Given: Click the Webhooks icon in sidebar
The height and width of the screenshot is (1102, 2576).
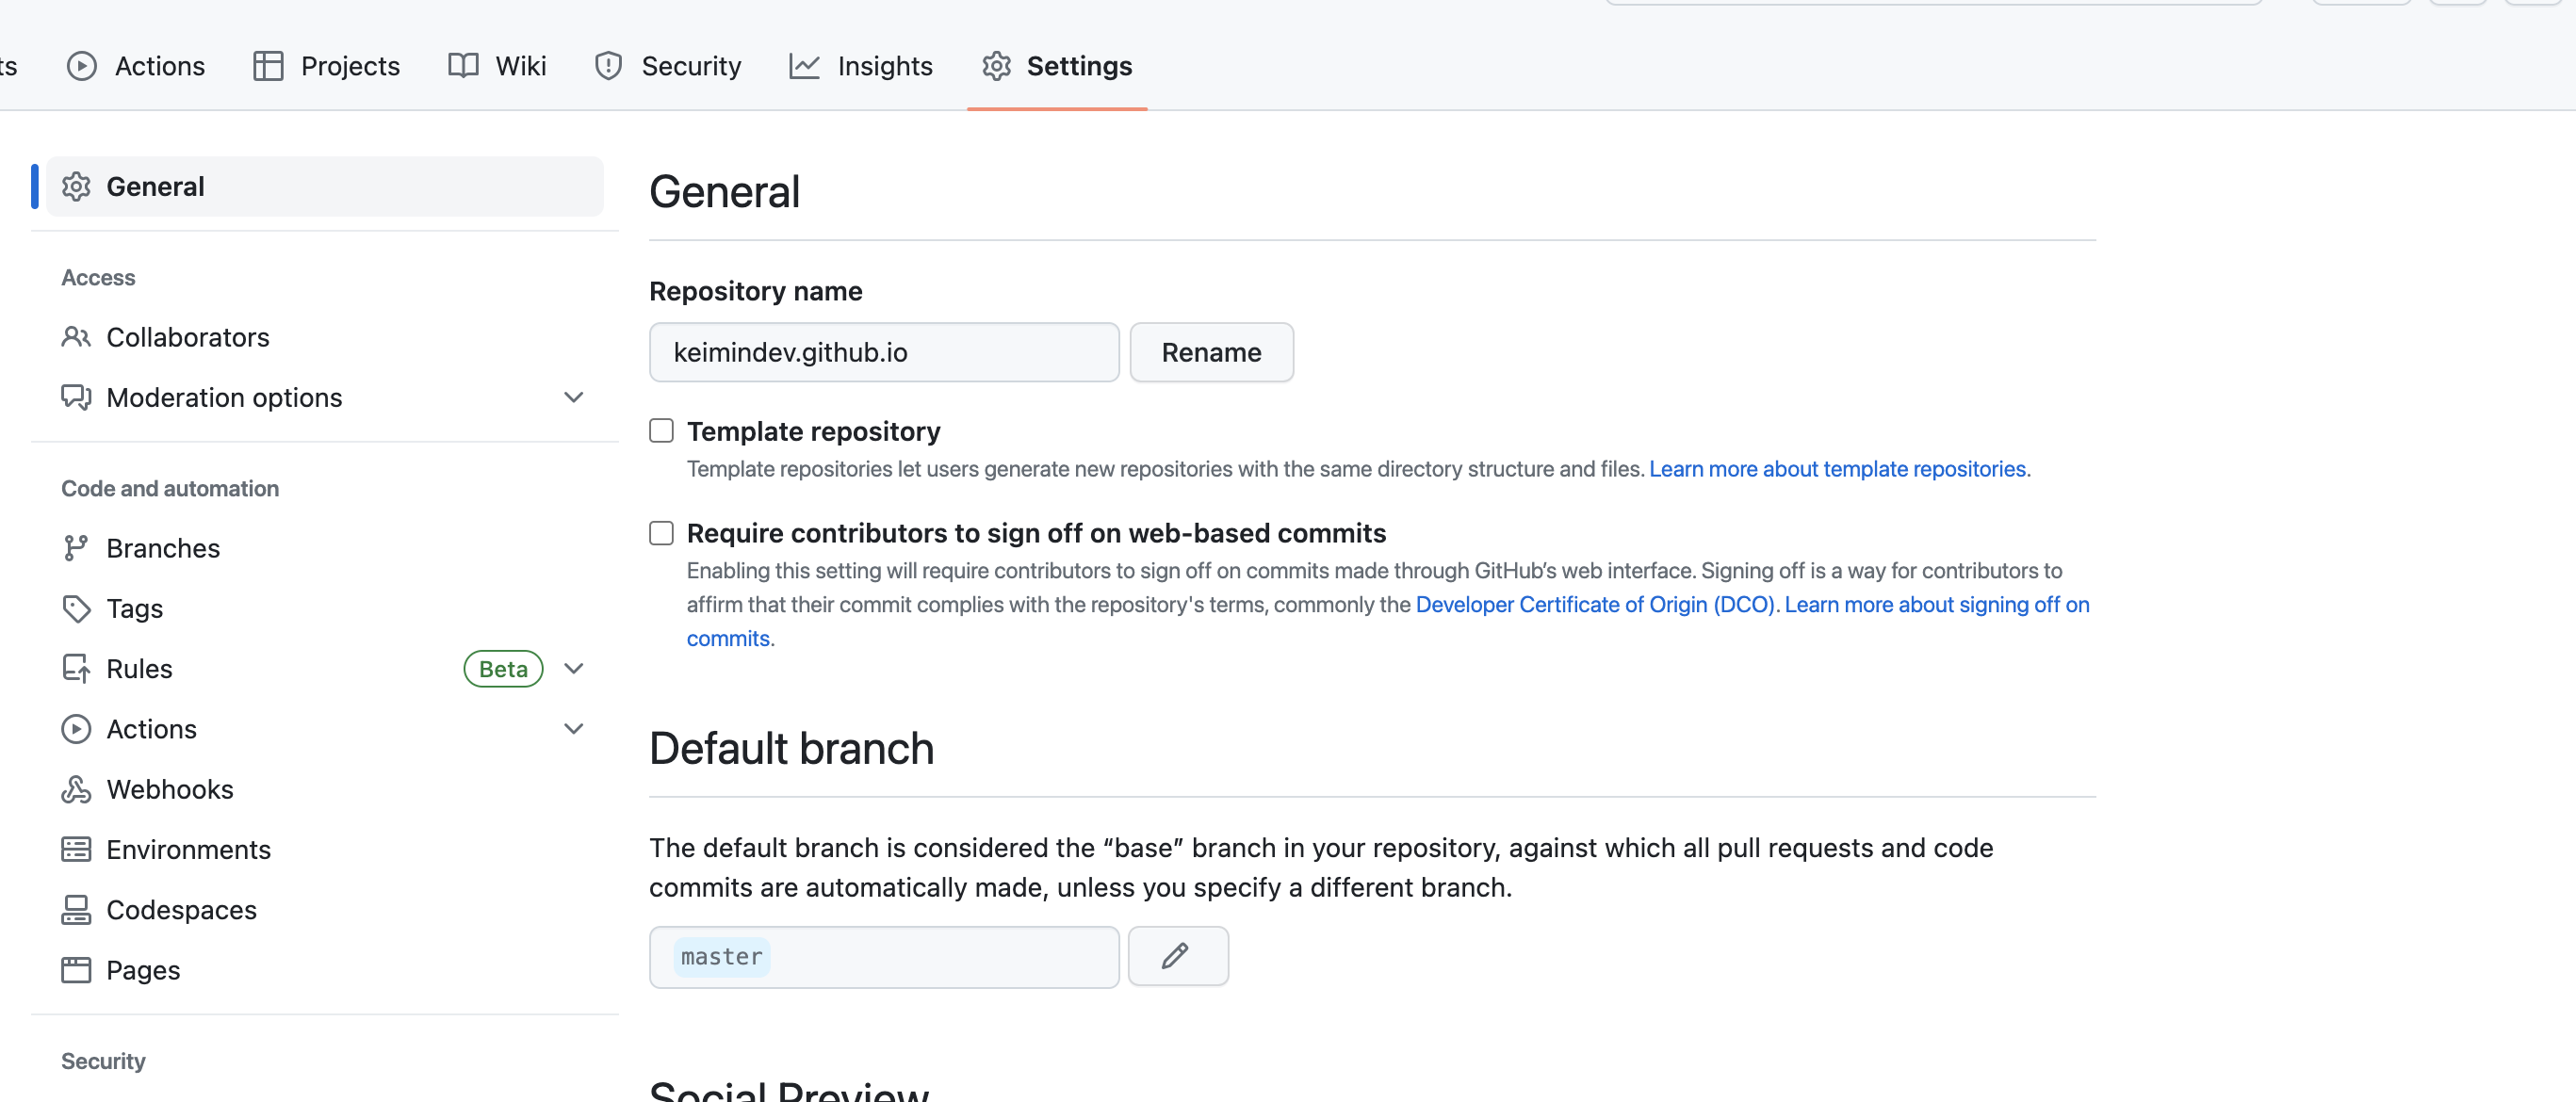Looking at the screenshot, I should coord(76,789).
